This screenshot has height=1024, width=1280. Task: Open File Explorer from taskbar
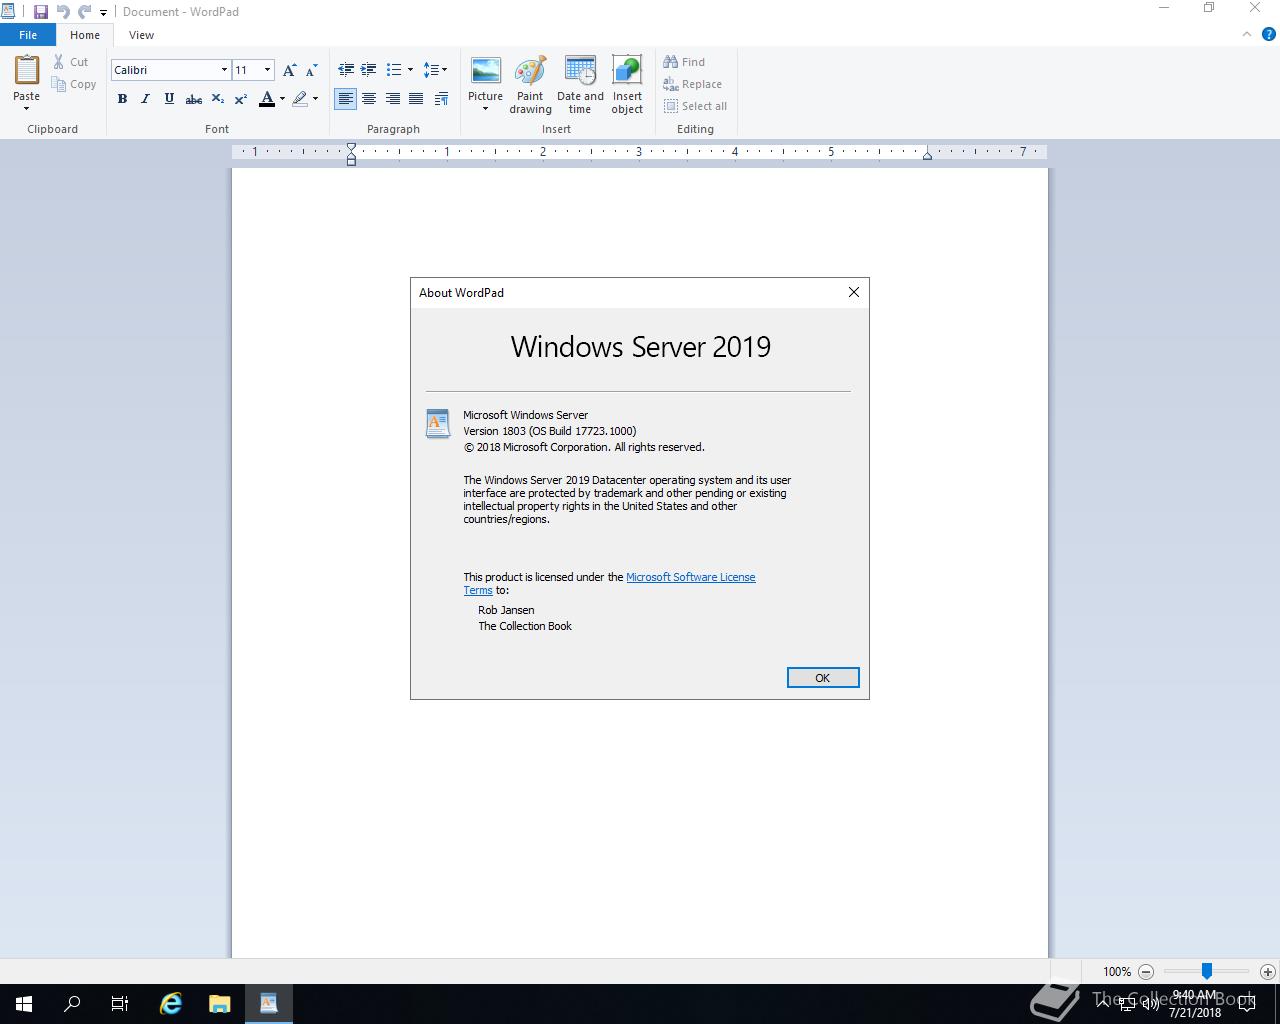coord(220,1004)
